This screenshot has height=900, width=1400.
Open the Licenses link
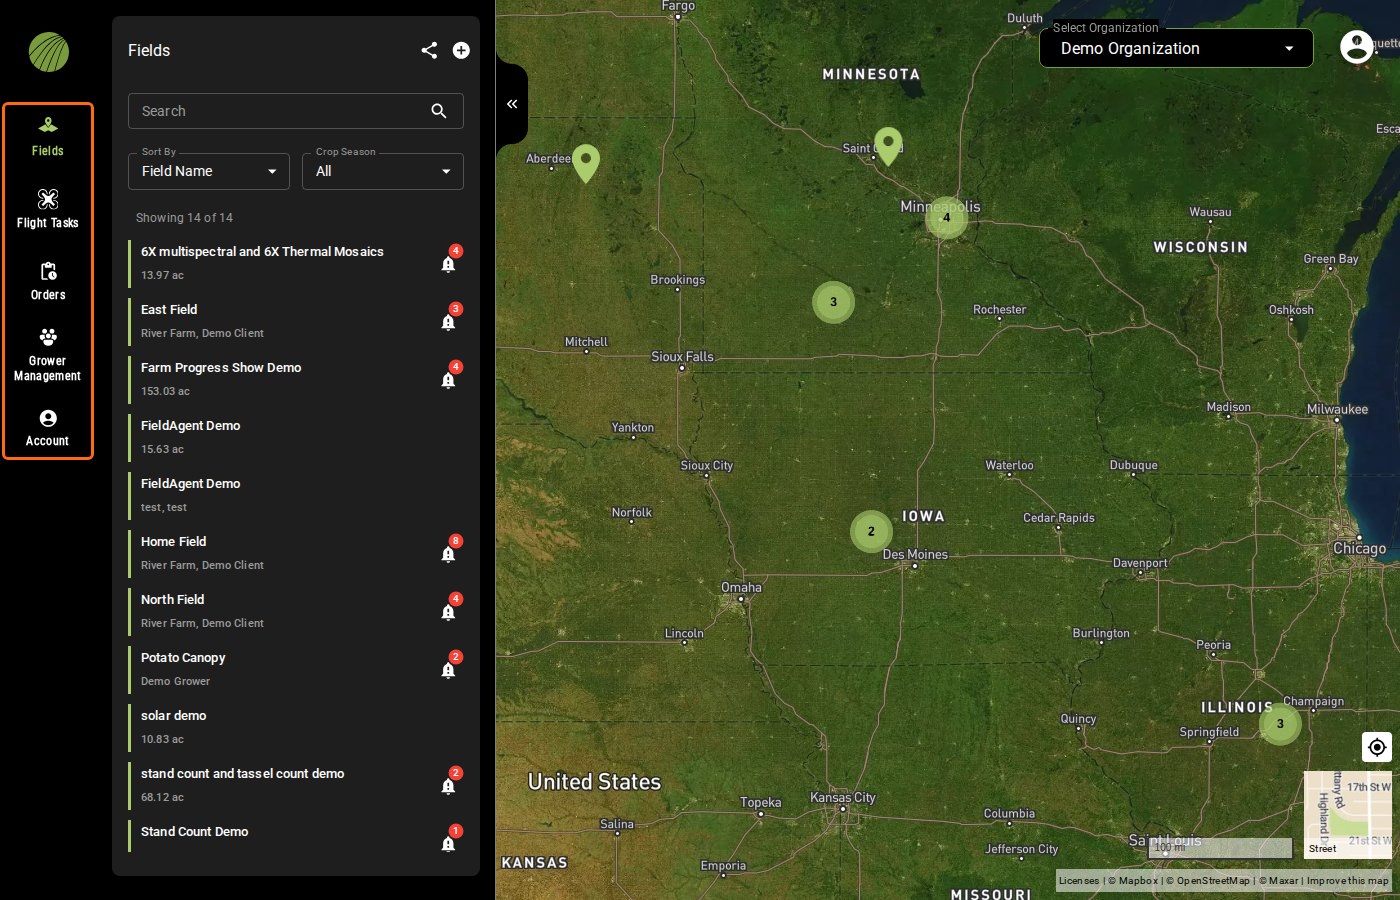click(x=1079, y=881)
